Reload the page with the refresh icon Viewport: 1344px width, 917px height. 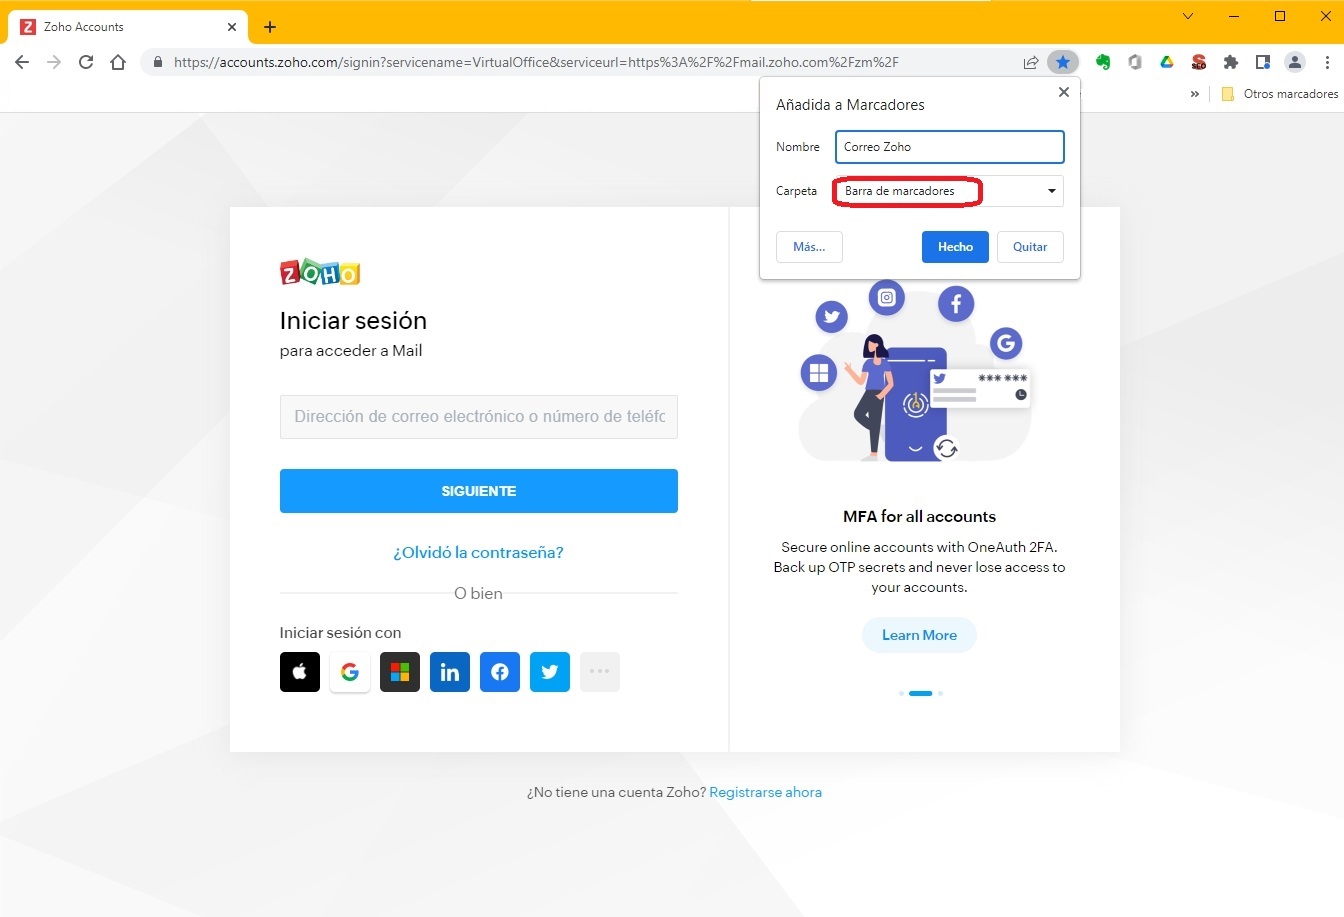86,62
